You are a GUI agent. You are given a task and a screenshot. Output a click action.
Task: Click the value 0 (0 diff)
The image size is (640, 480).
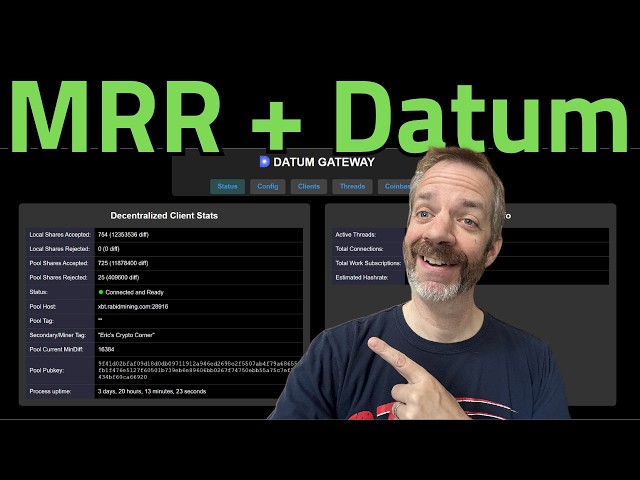point(109,249)
